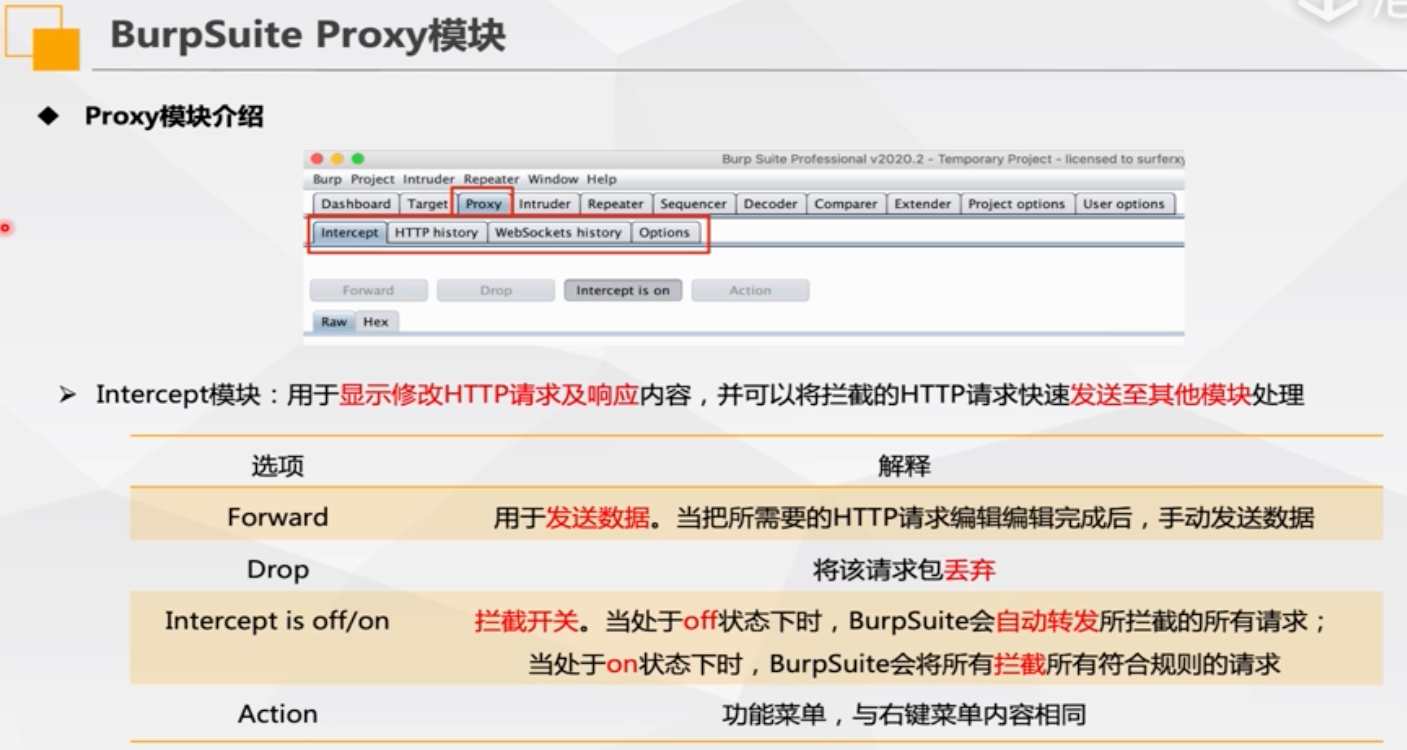This screenshot has width=1407, height=750.
Task: Open the Help menu
Action: tap(601, 179)
